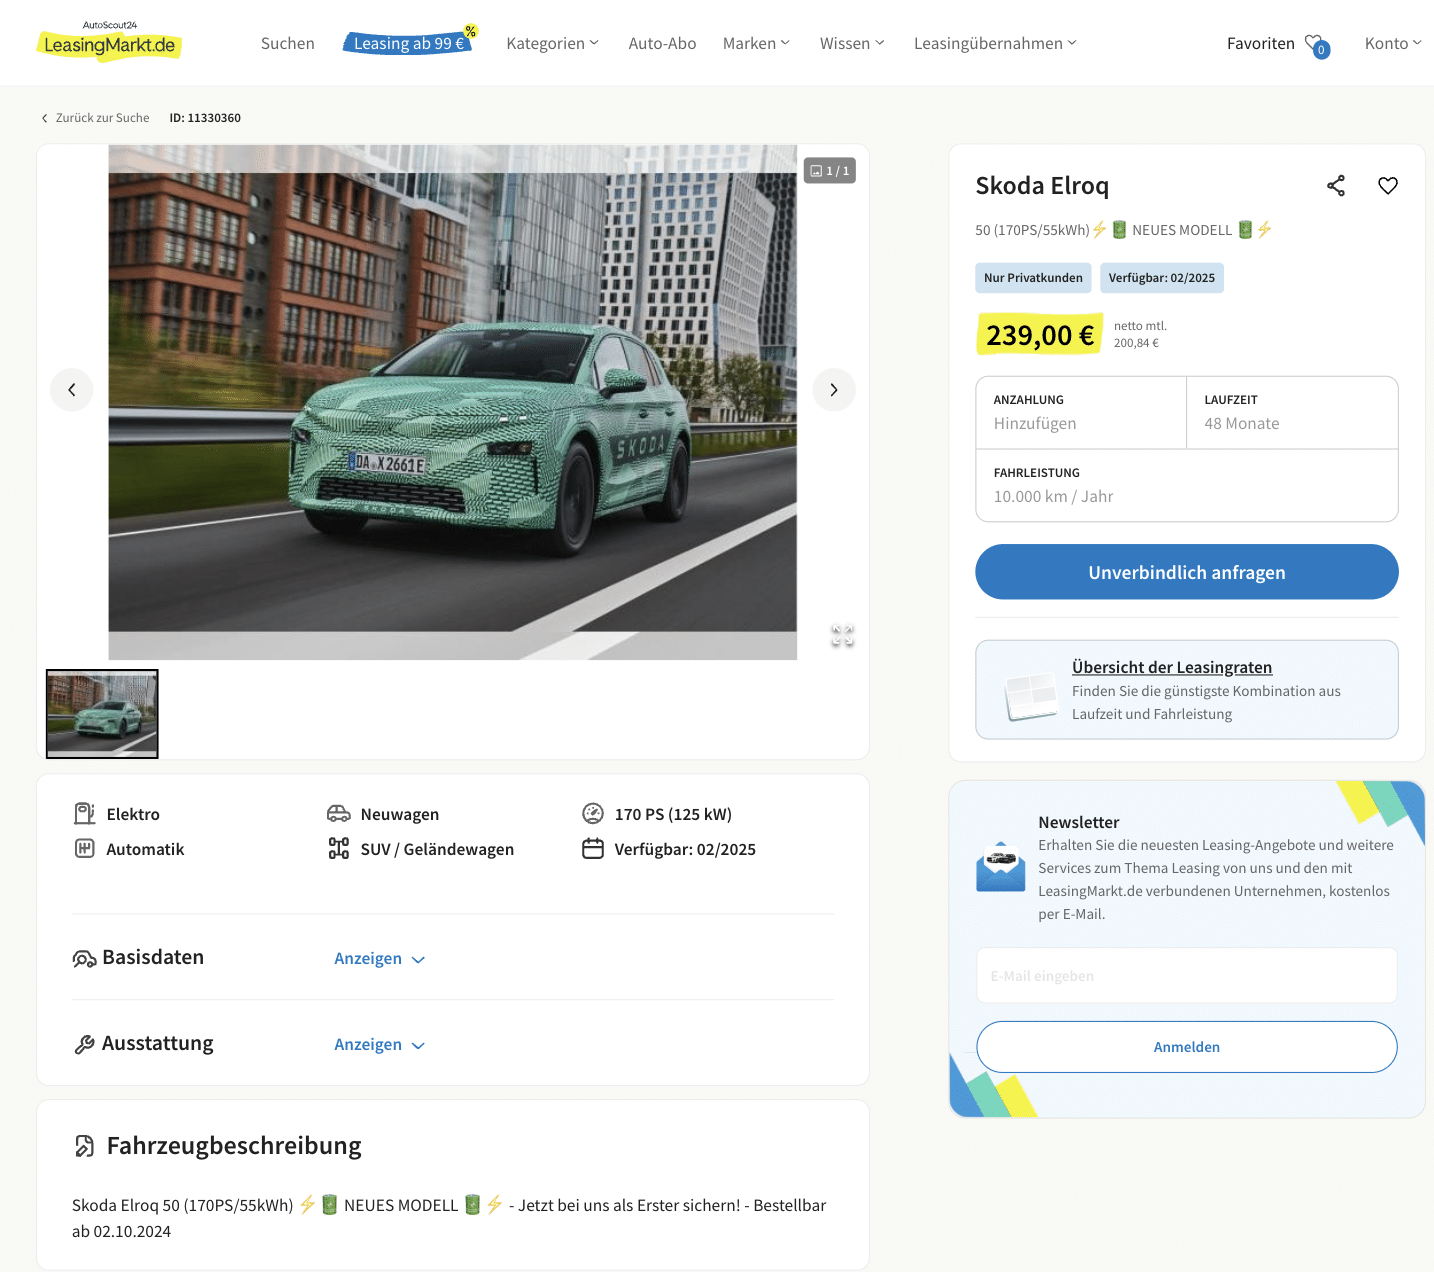This screenshot has height=1272, width=1434.
Task: Click the Newsletter heading
Action: point(1078,822)
